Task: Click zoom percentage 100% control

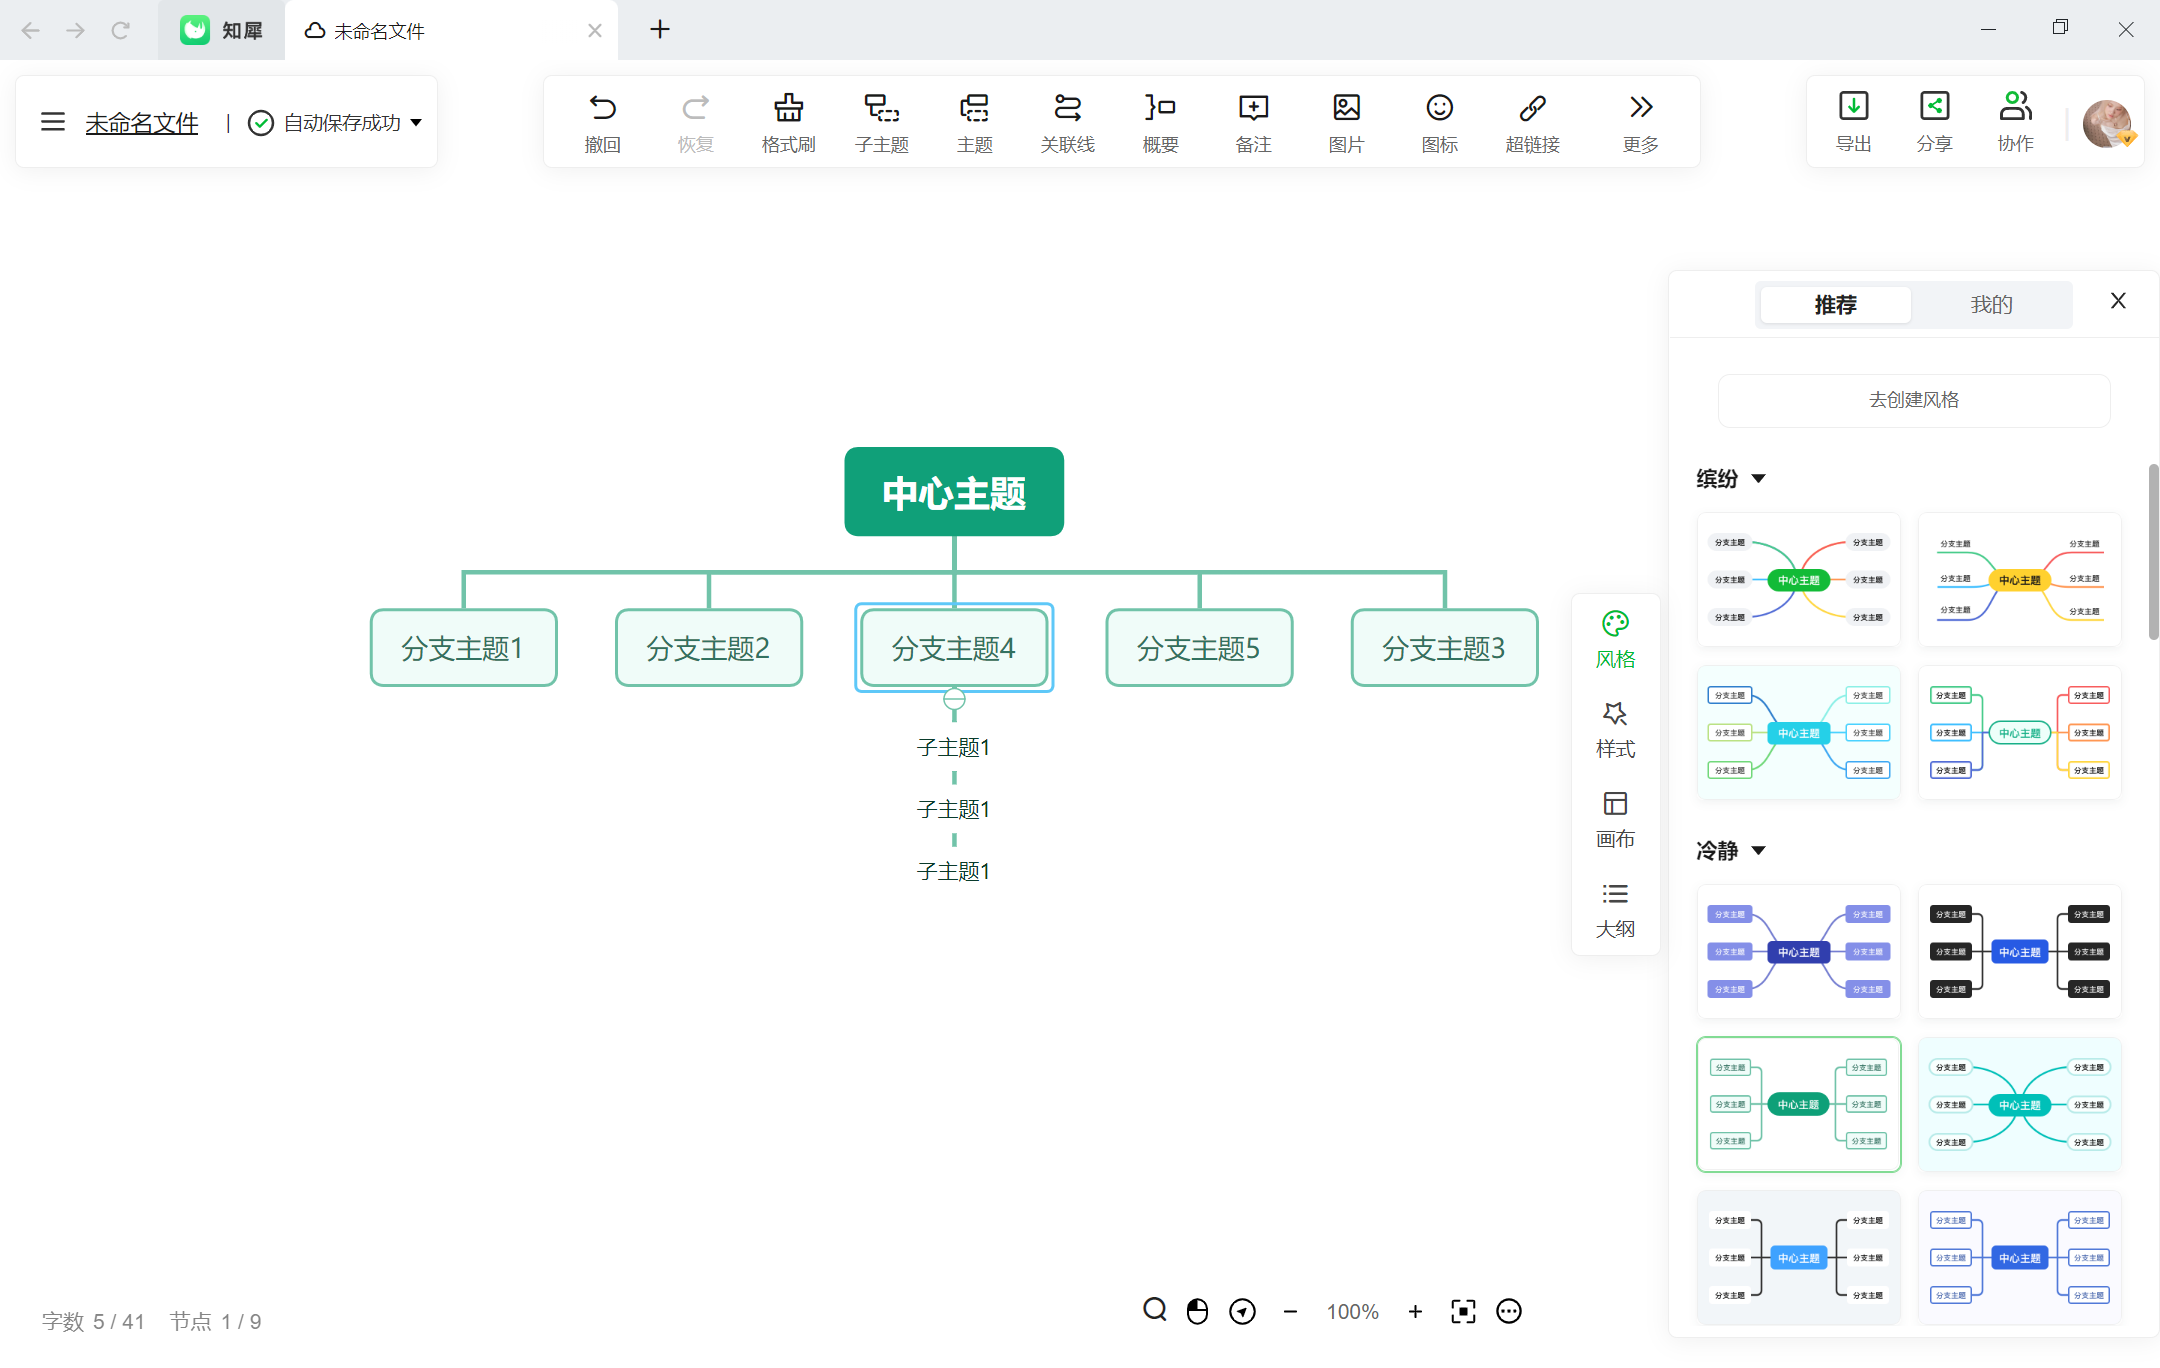Action: point(1351,1311)
